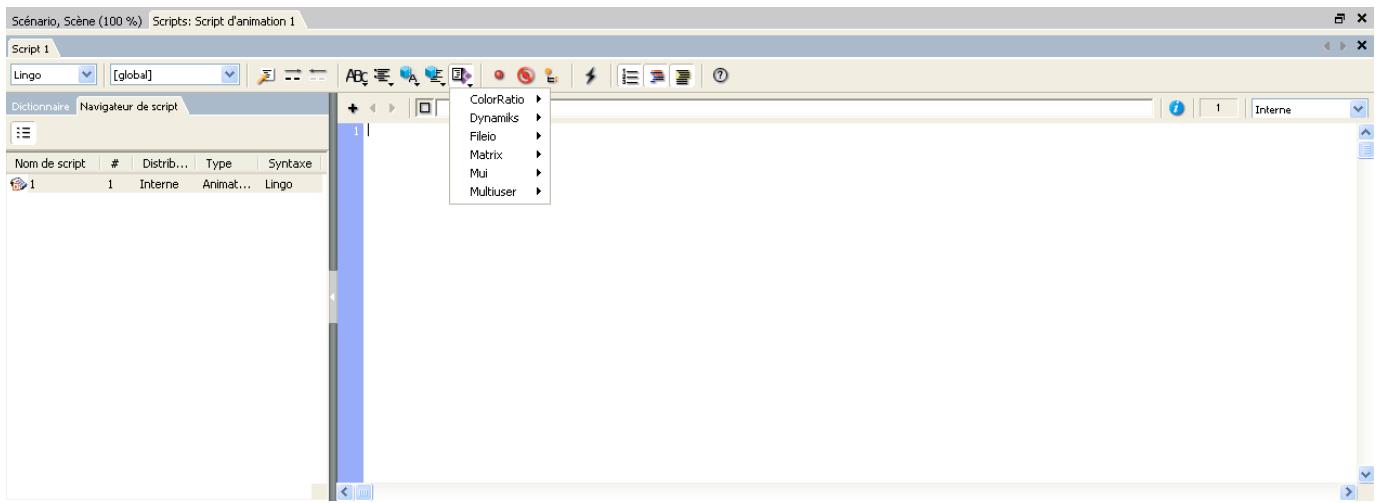Screen dimensions: 1379x503
Task: Click next tab arrow at top right
Action: pyautogui.click(x=1347, y=48)
